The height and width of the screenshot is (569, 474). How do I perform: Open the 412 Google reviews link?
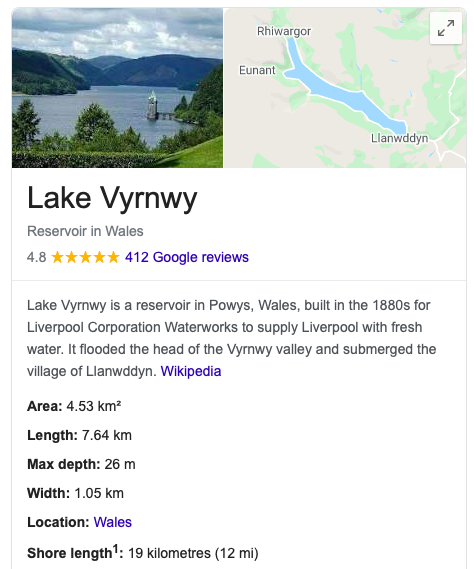[187, 257]
